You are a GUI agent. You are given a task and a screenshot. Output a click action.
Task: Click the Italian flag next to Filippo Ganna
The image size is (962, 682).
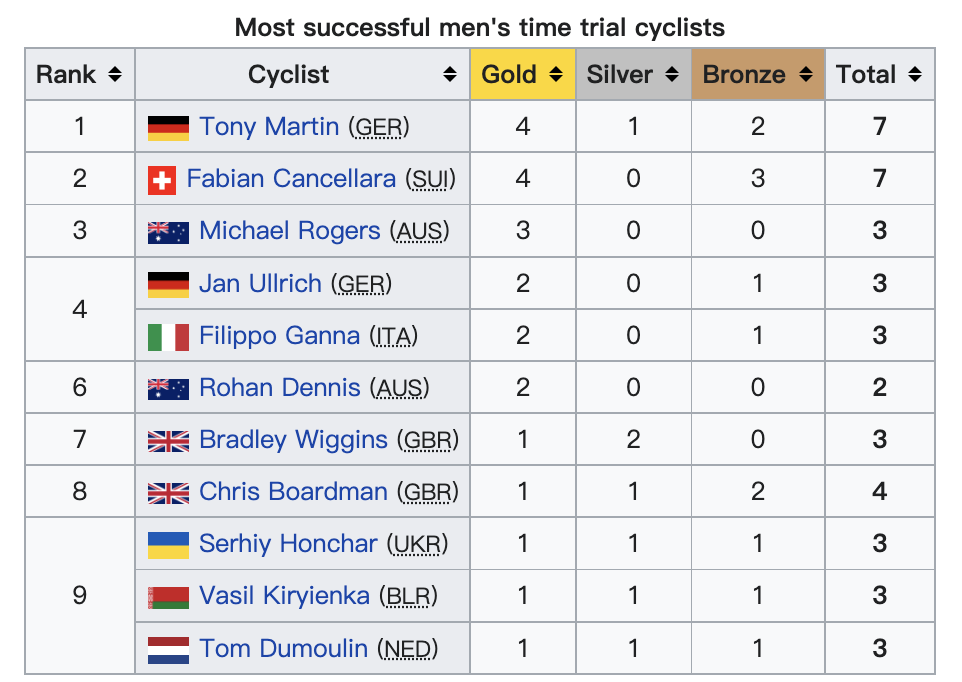tap(168, 337)
